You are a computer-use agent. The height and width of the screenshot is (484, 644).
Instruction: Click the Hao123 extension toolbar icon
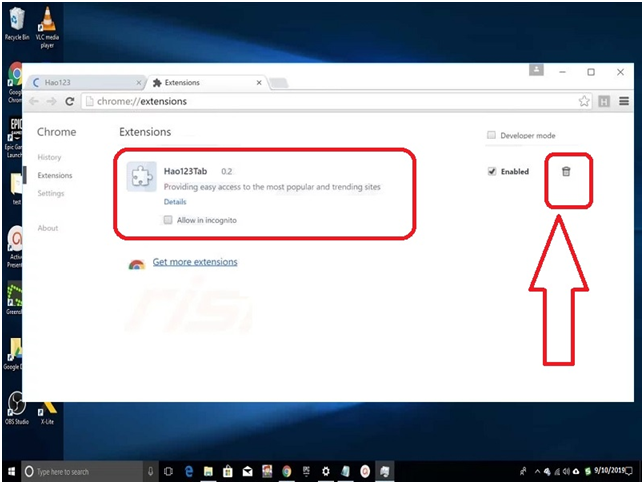[x=604, y=101]
